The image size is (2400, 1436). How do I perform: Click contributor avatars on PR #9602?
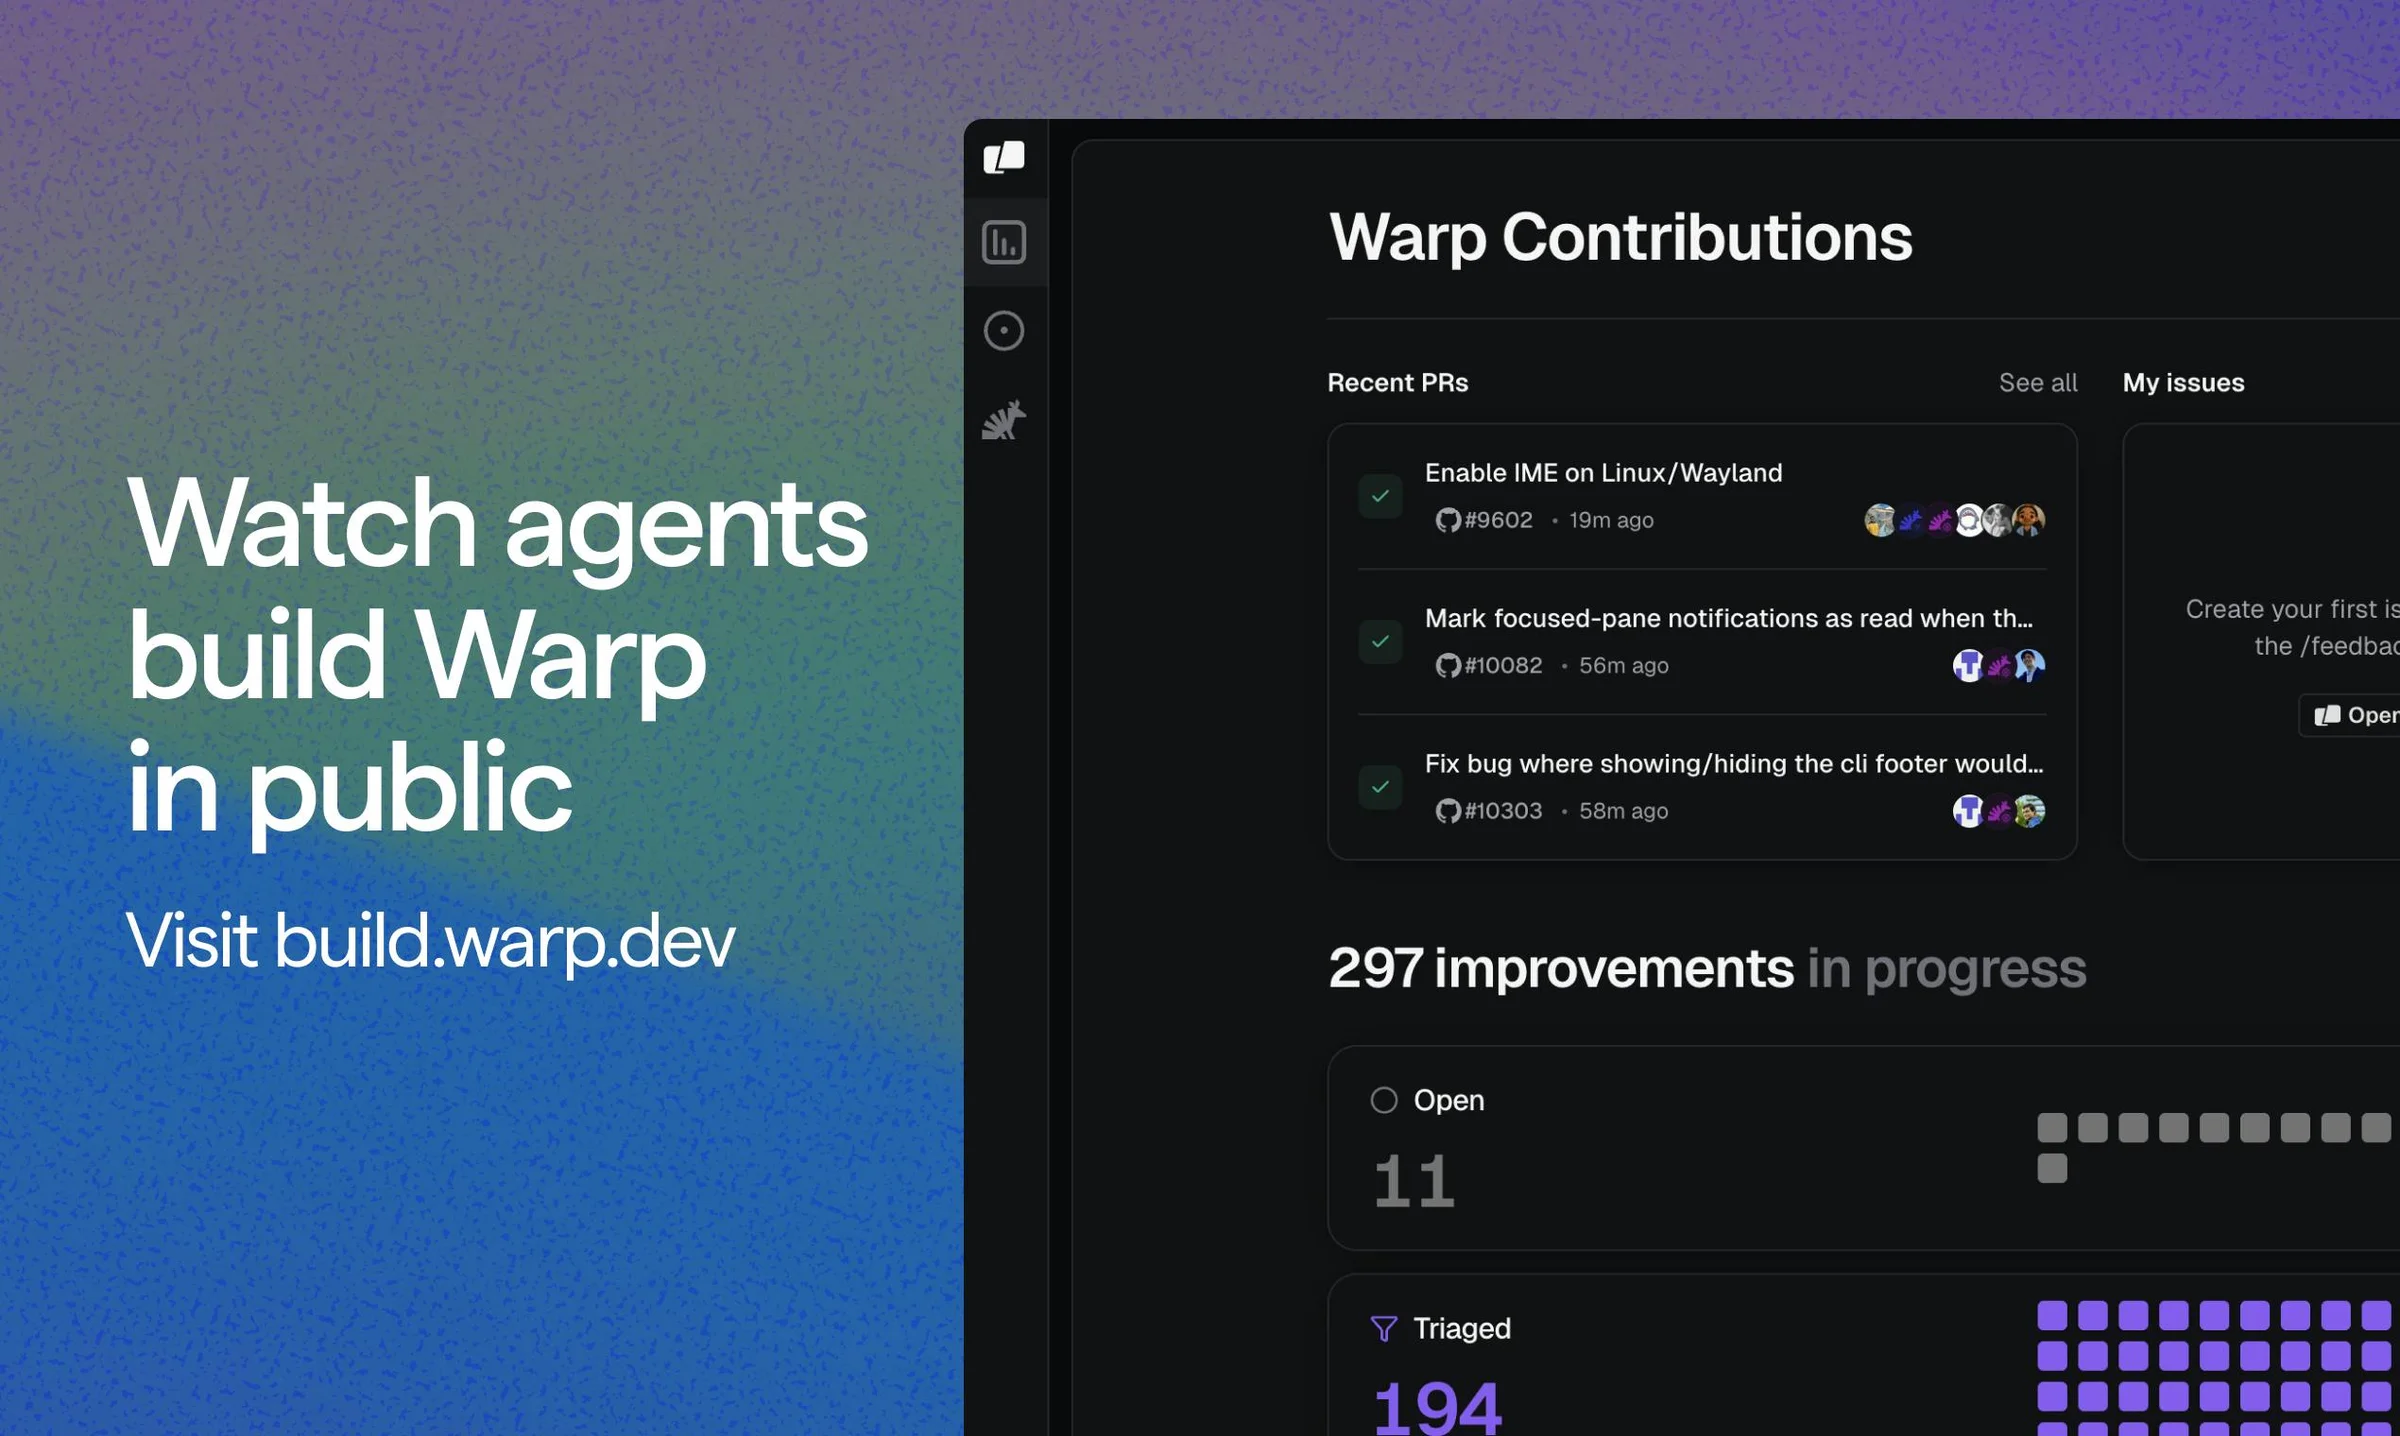click(x=1955, y=520)
